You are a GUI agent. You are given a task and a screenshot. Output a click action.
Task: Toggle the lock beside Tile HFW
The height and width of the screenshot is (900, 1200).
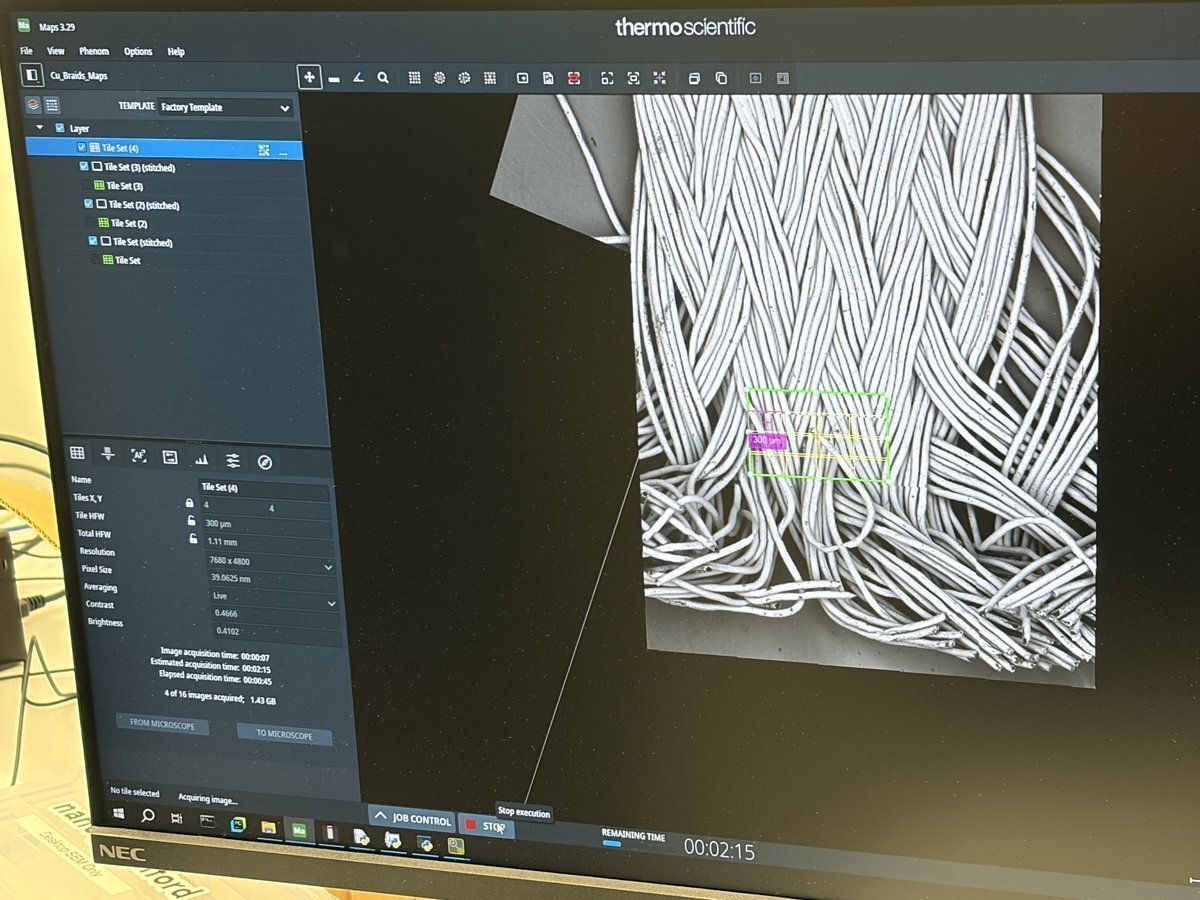point(192,521)
